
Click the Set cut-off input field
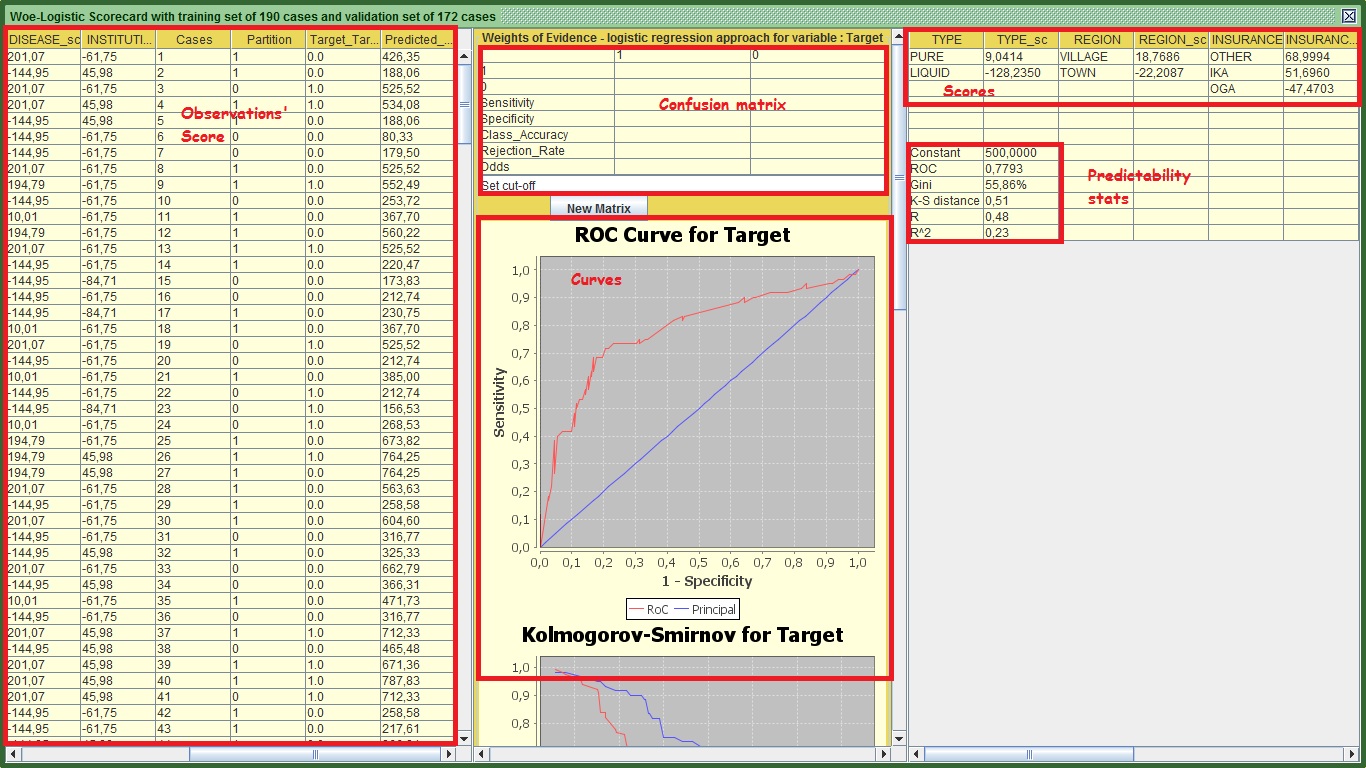coord(682,186)
